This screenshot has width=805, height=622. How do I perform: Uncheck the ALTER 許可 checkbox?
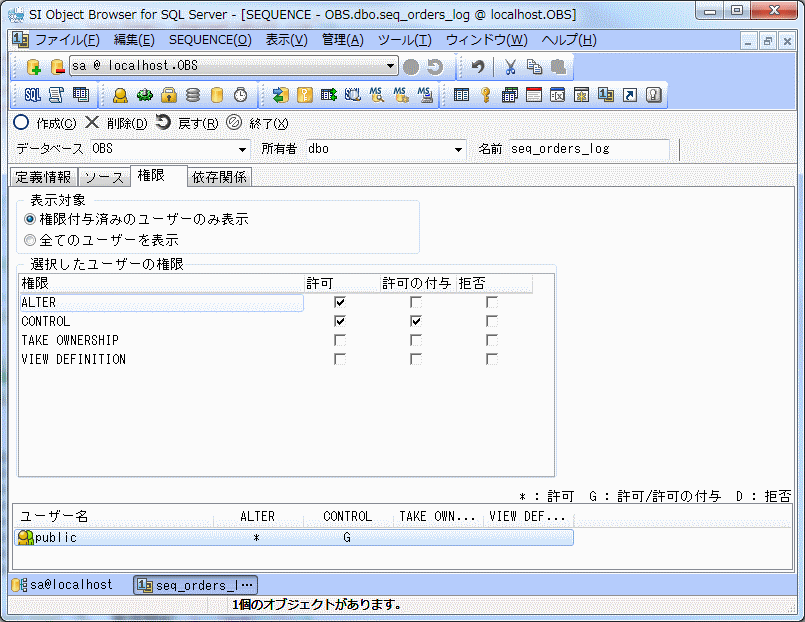(x=340, y=302)
